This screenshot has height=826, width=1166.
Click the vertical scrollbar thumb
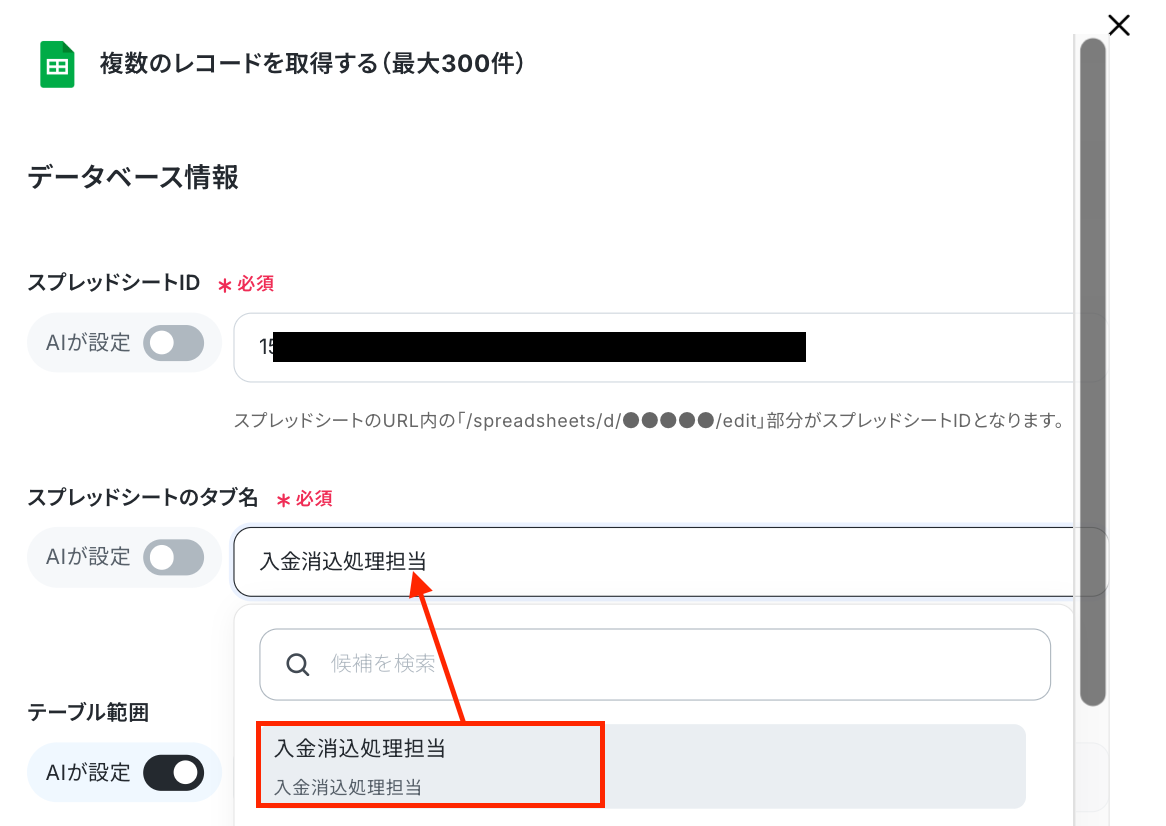(x=1092, y=372)
